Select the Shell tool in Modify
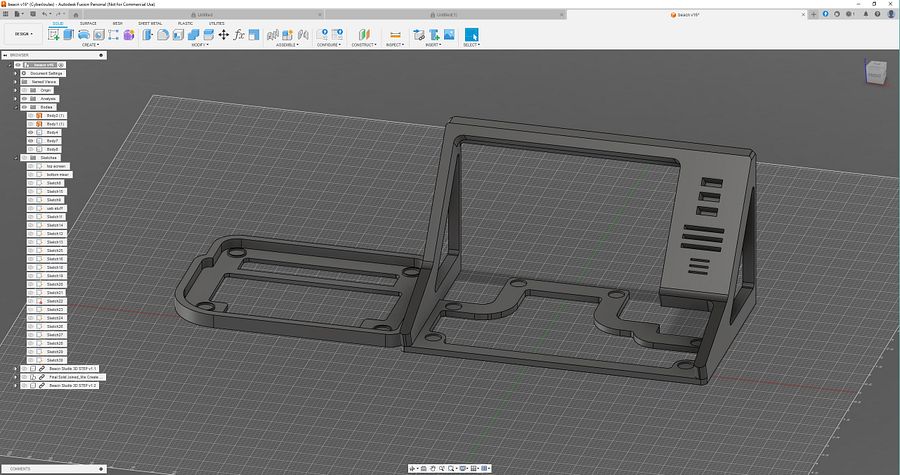Image resolution: width=900 pixels, height=475 pixels. (178, 35)
